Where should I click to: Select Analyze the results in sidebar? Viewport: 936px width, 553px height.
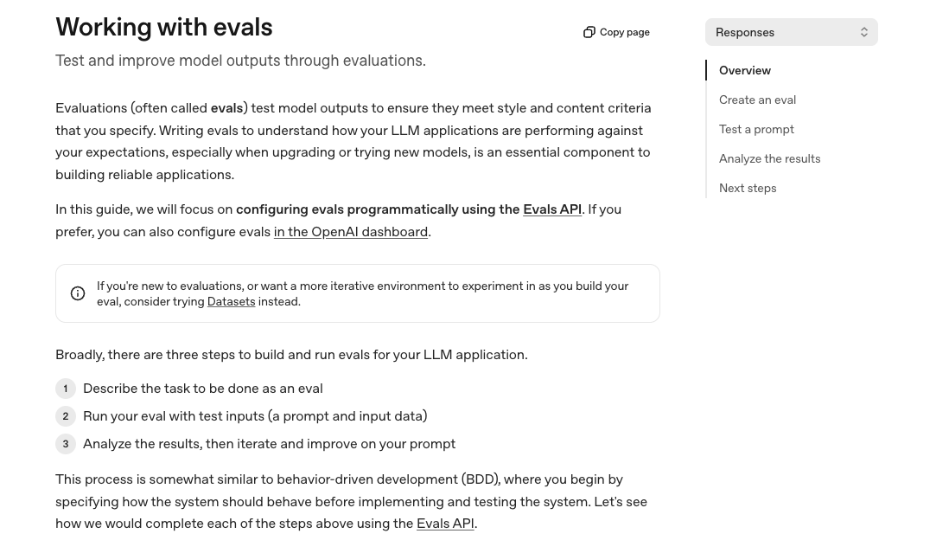click(x=769, y=159)
